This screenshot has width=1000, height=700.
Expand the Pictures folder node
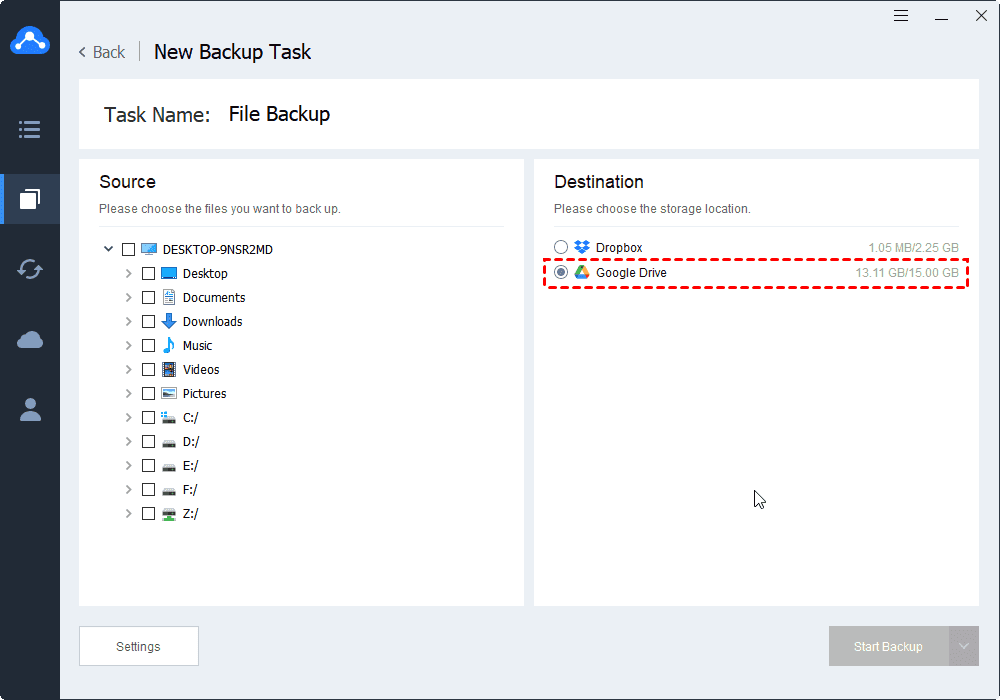[128, 393]
